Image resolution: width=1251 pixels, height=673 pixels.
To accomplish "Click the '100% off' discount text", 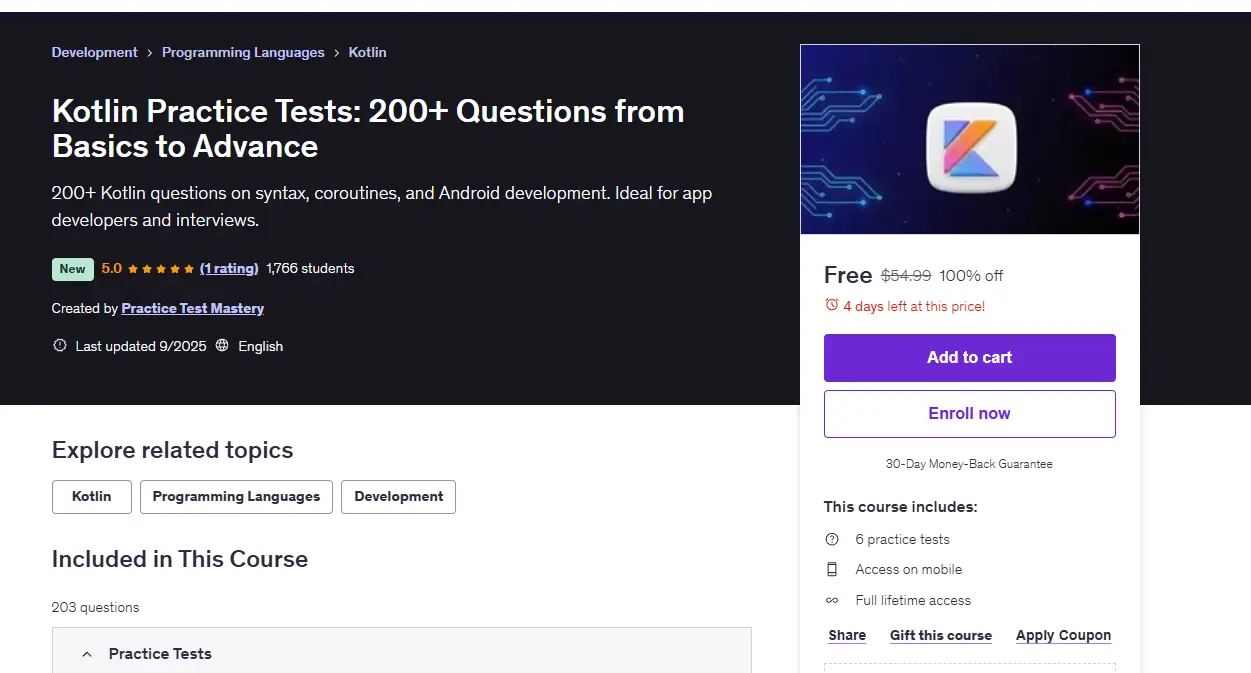I will [x=971, y=275].
